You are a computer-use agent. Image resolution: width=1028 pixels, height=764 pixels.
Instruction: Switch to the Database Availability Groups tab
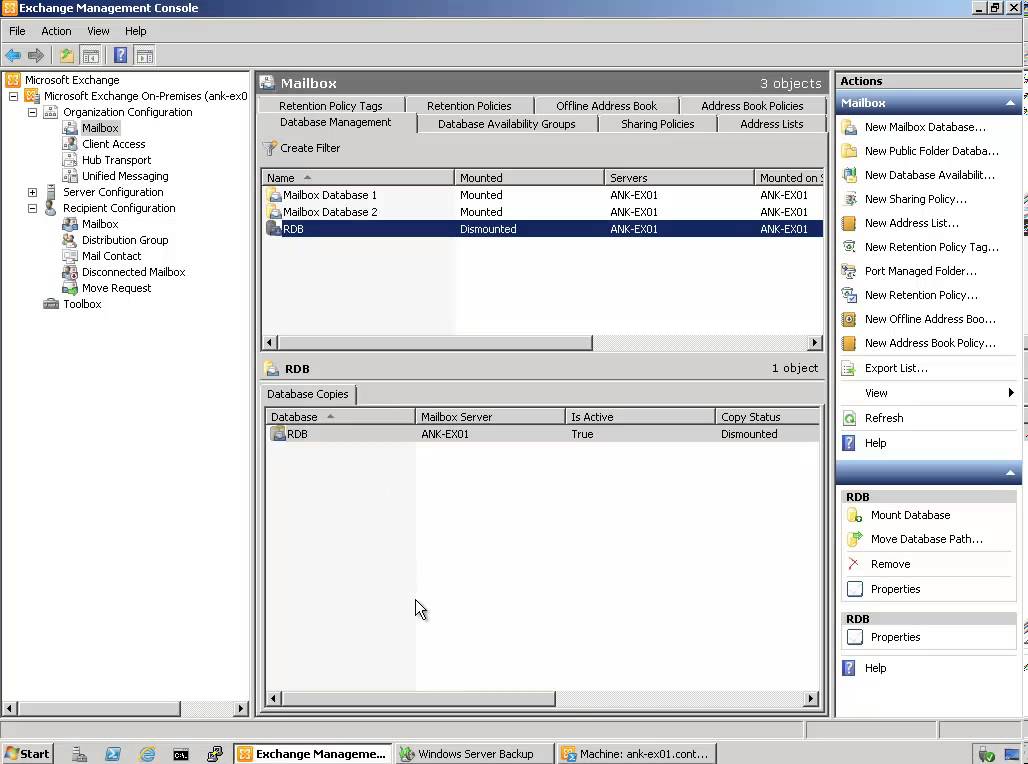tap(507, 124)
